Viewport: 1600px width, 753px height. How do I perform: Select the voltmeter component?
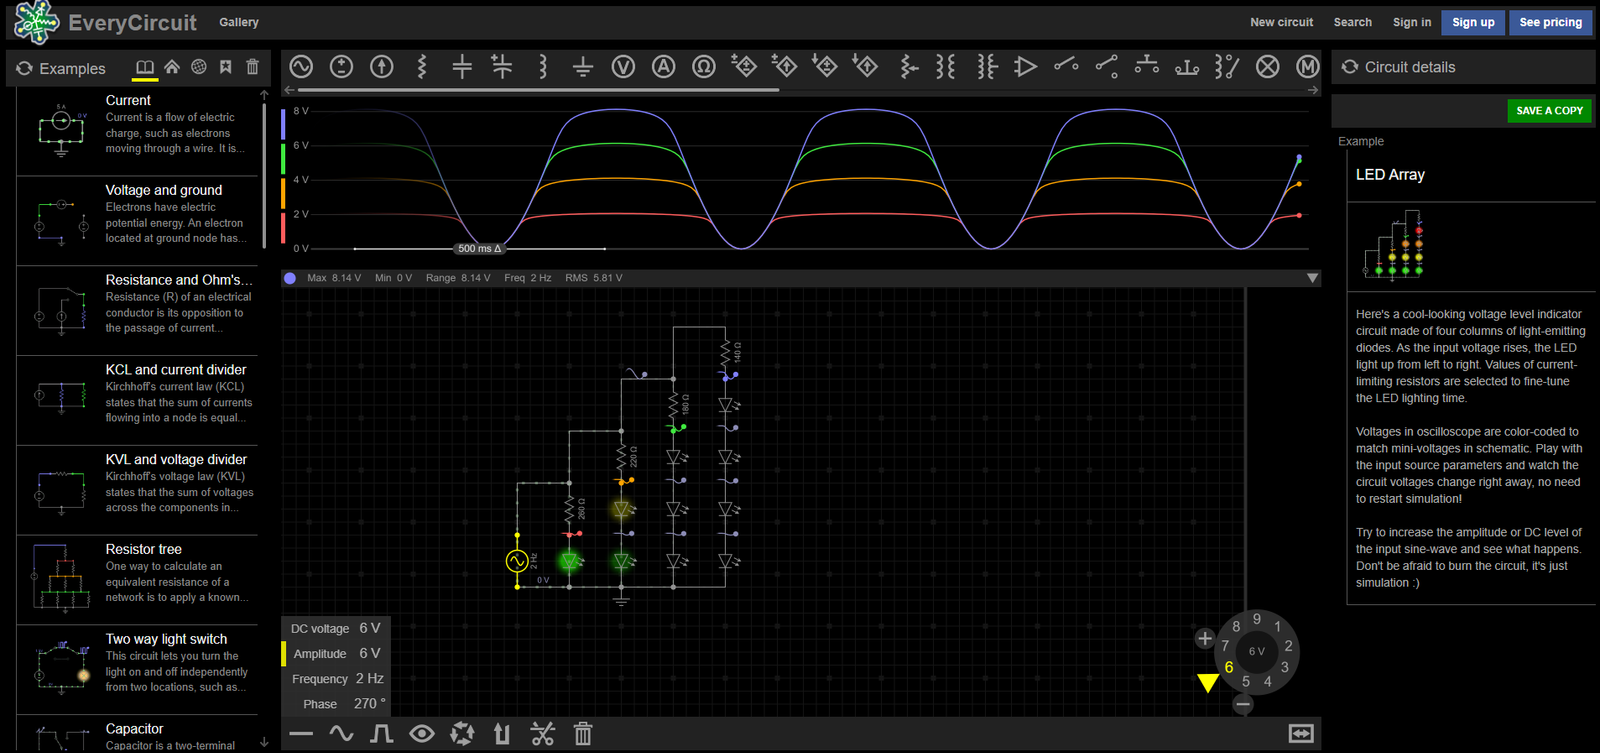623,67
